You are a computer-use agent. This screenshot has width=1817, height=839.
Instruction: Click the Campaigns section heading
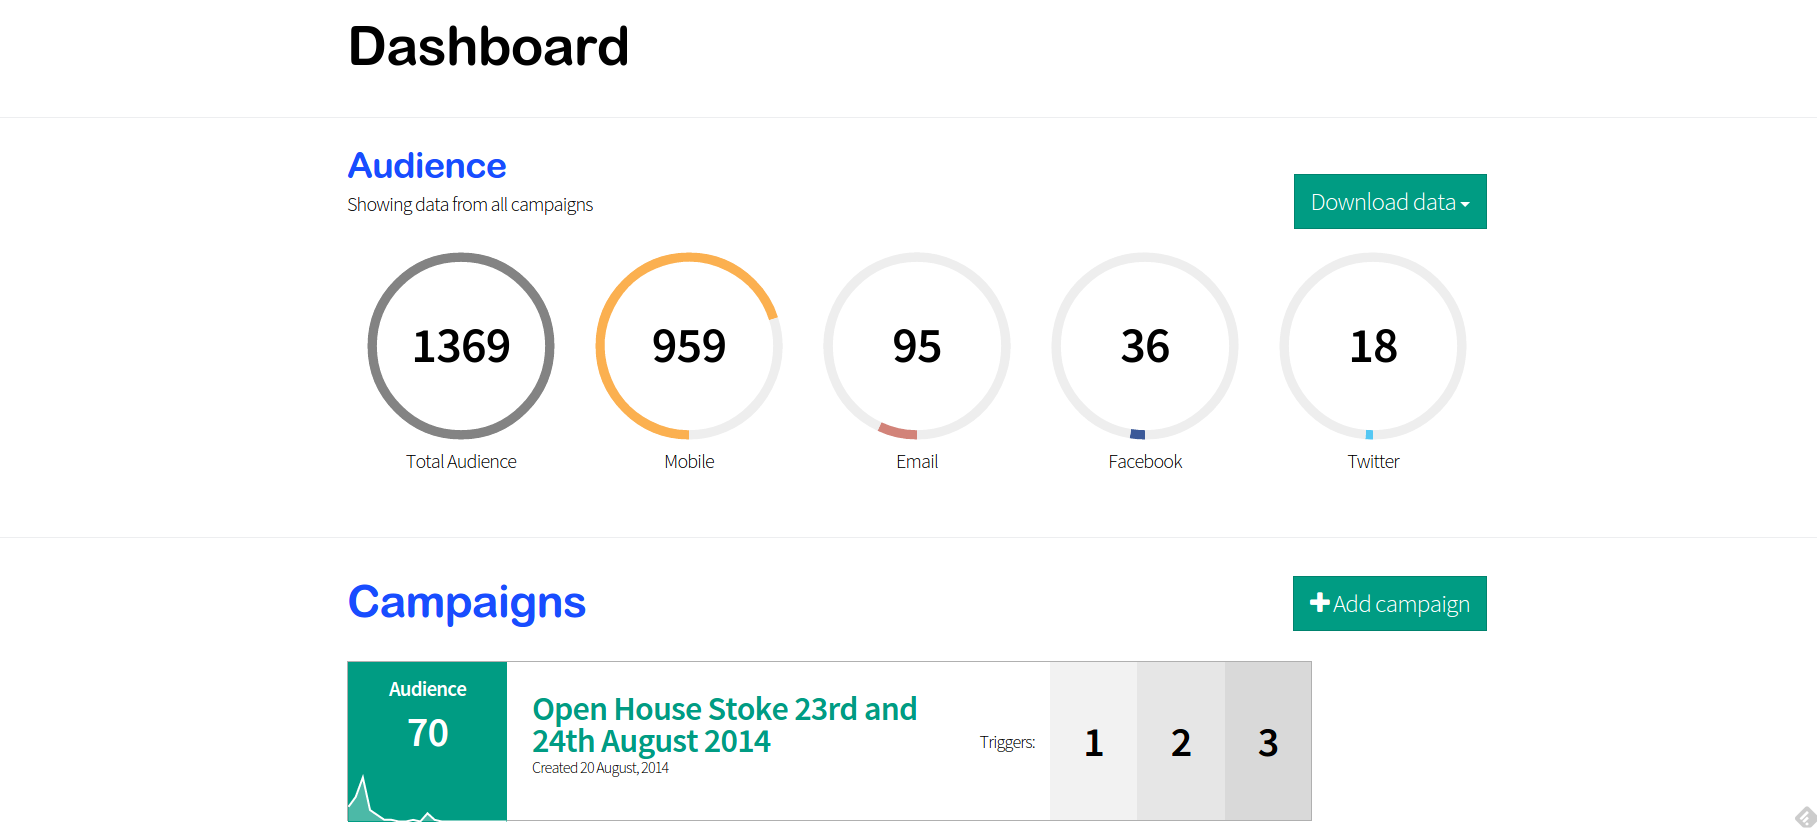[x=467, y=602]
